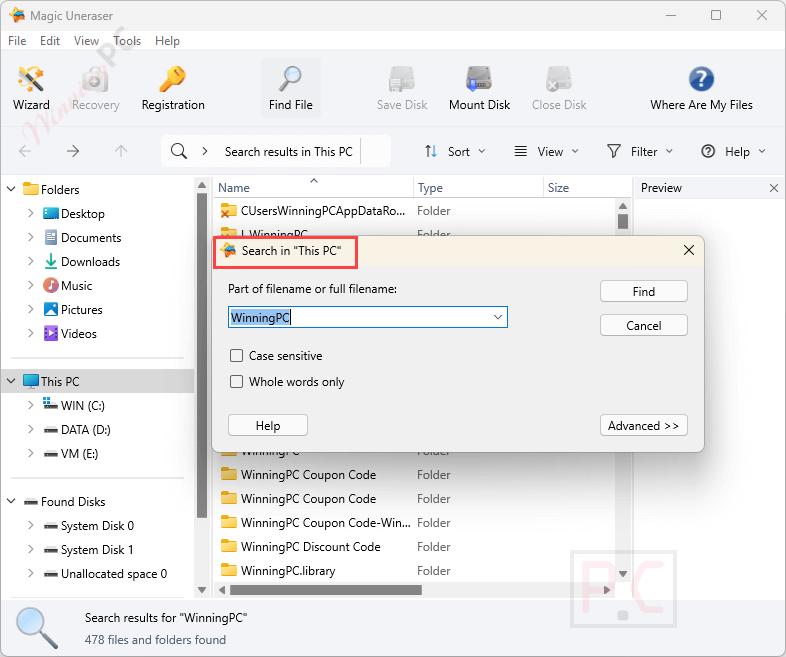The height and width of the screenshot is (657, 786).
Task: Go forward with the right arrow
Action: pos(73,151)
